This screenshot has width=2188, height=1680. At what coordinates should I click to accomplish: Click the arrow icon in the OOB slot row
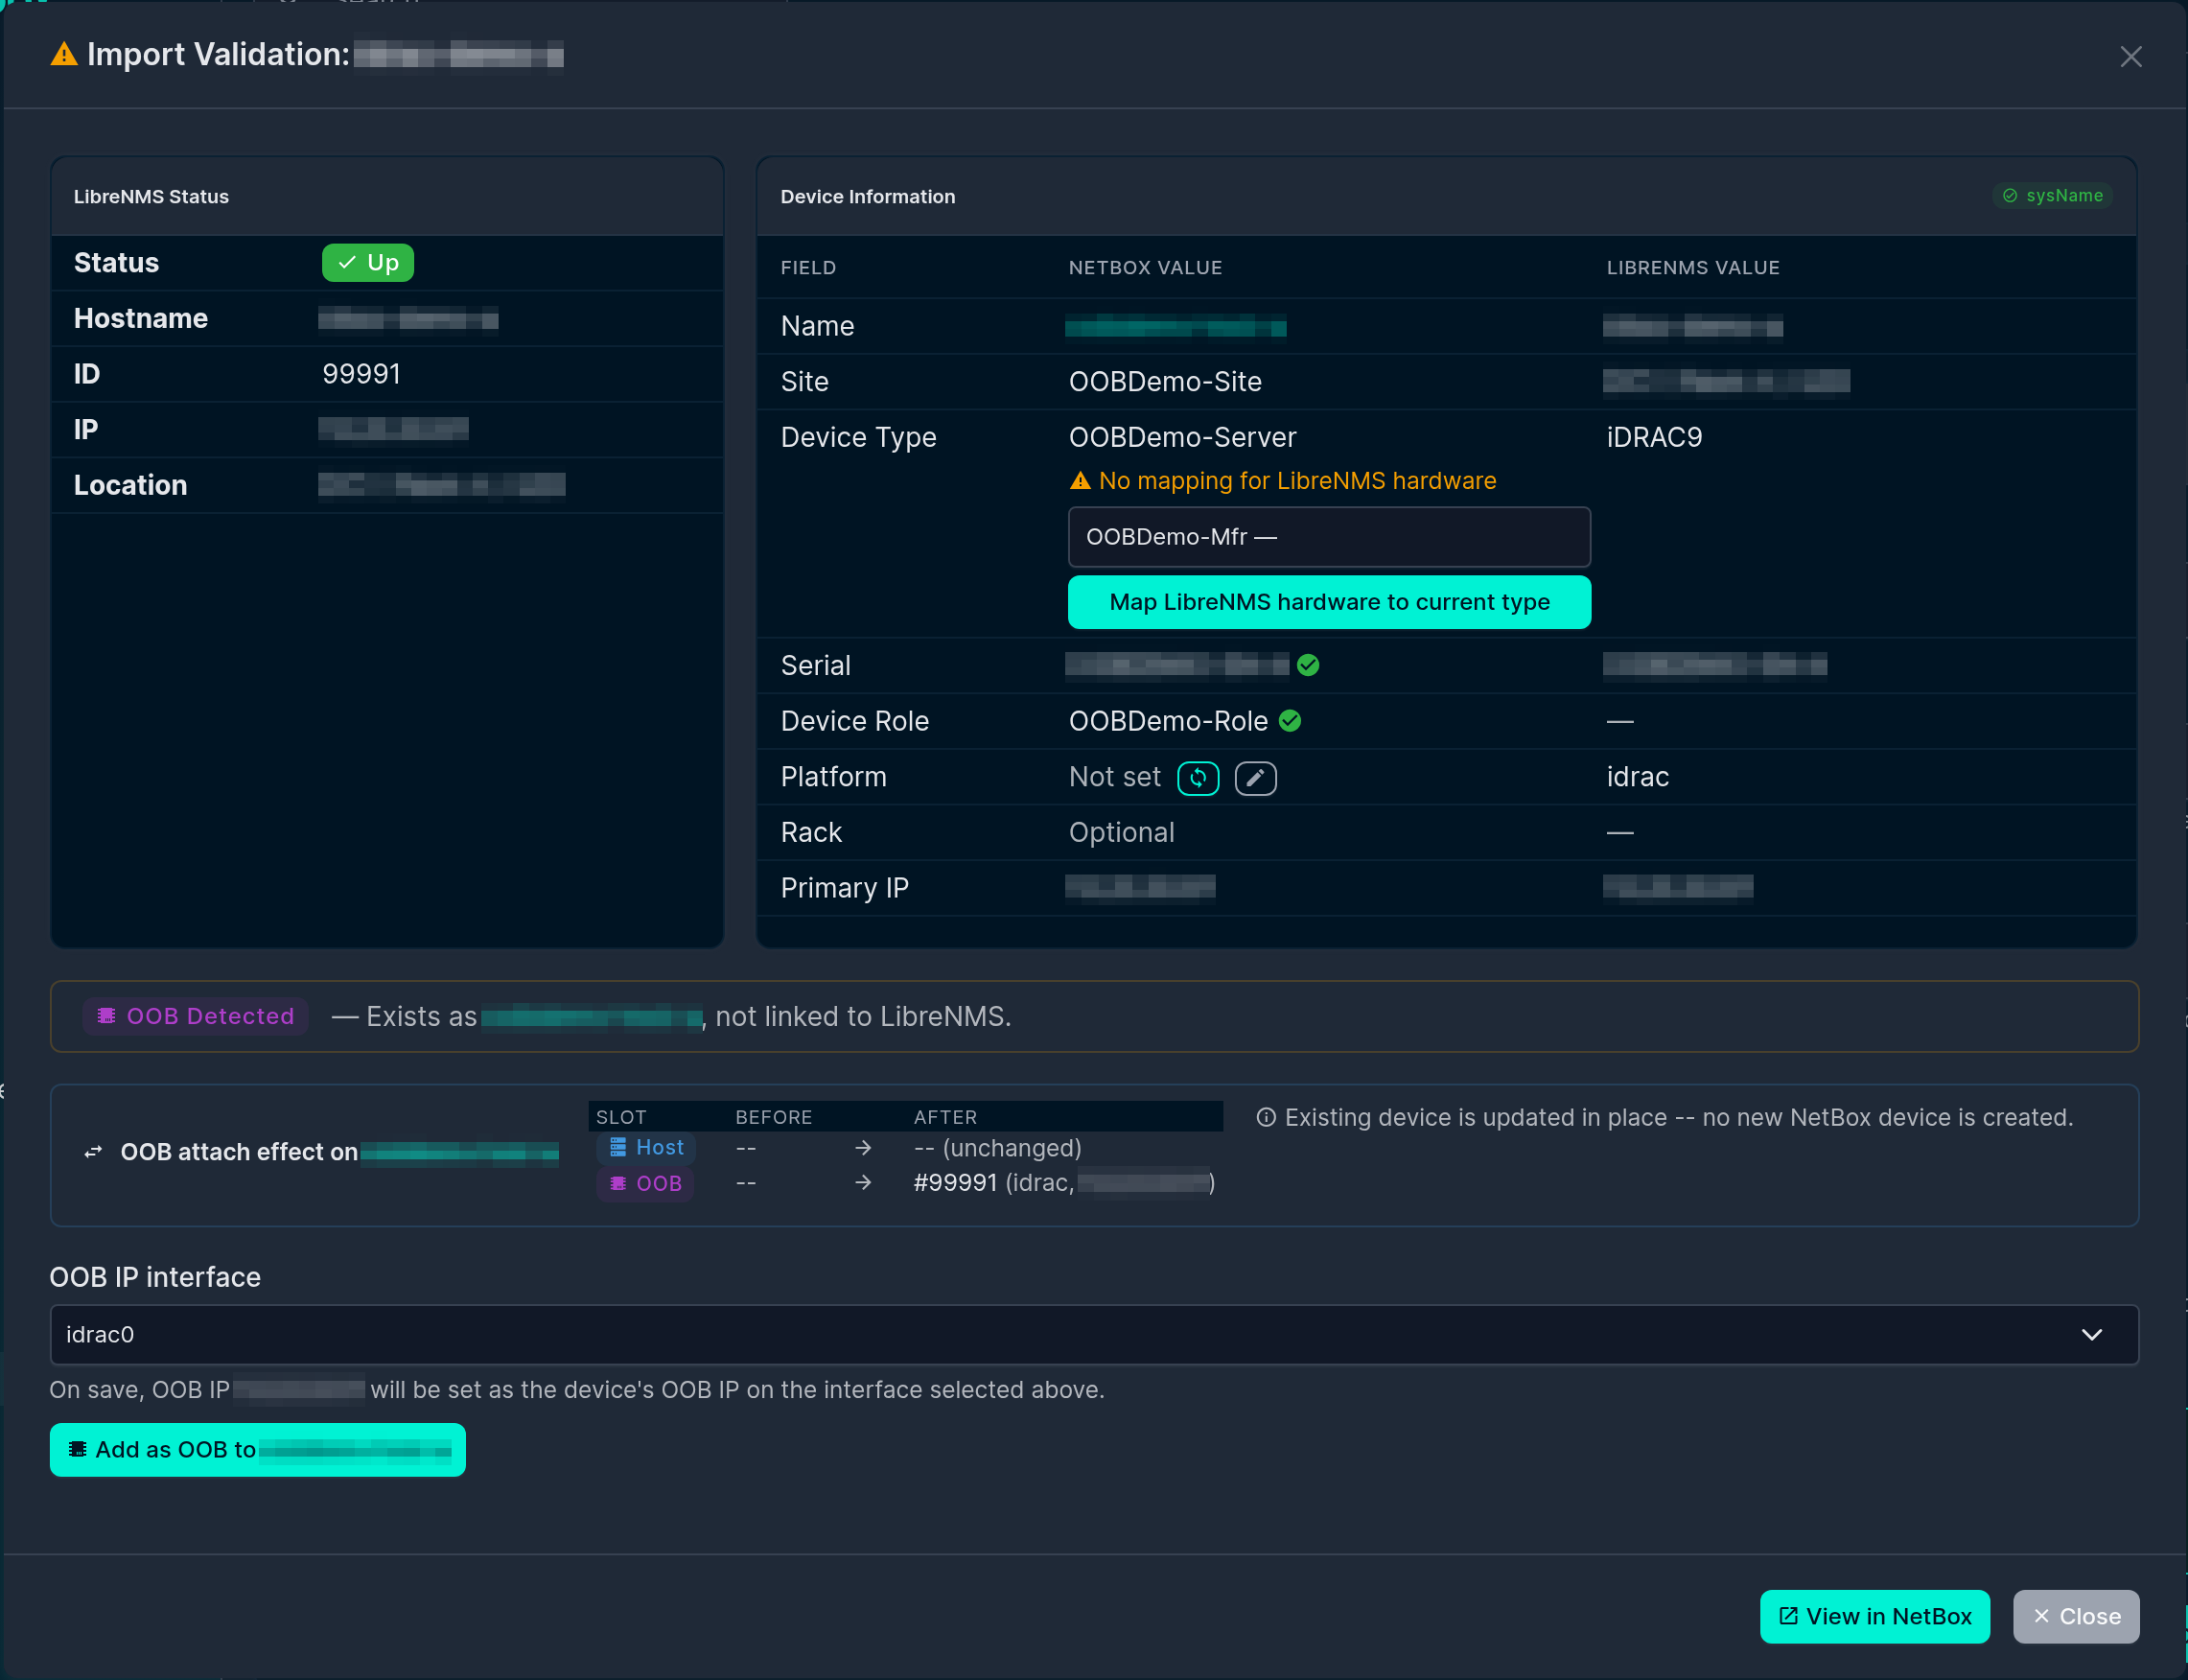point(863,1183)
